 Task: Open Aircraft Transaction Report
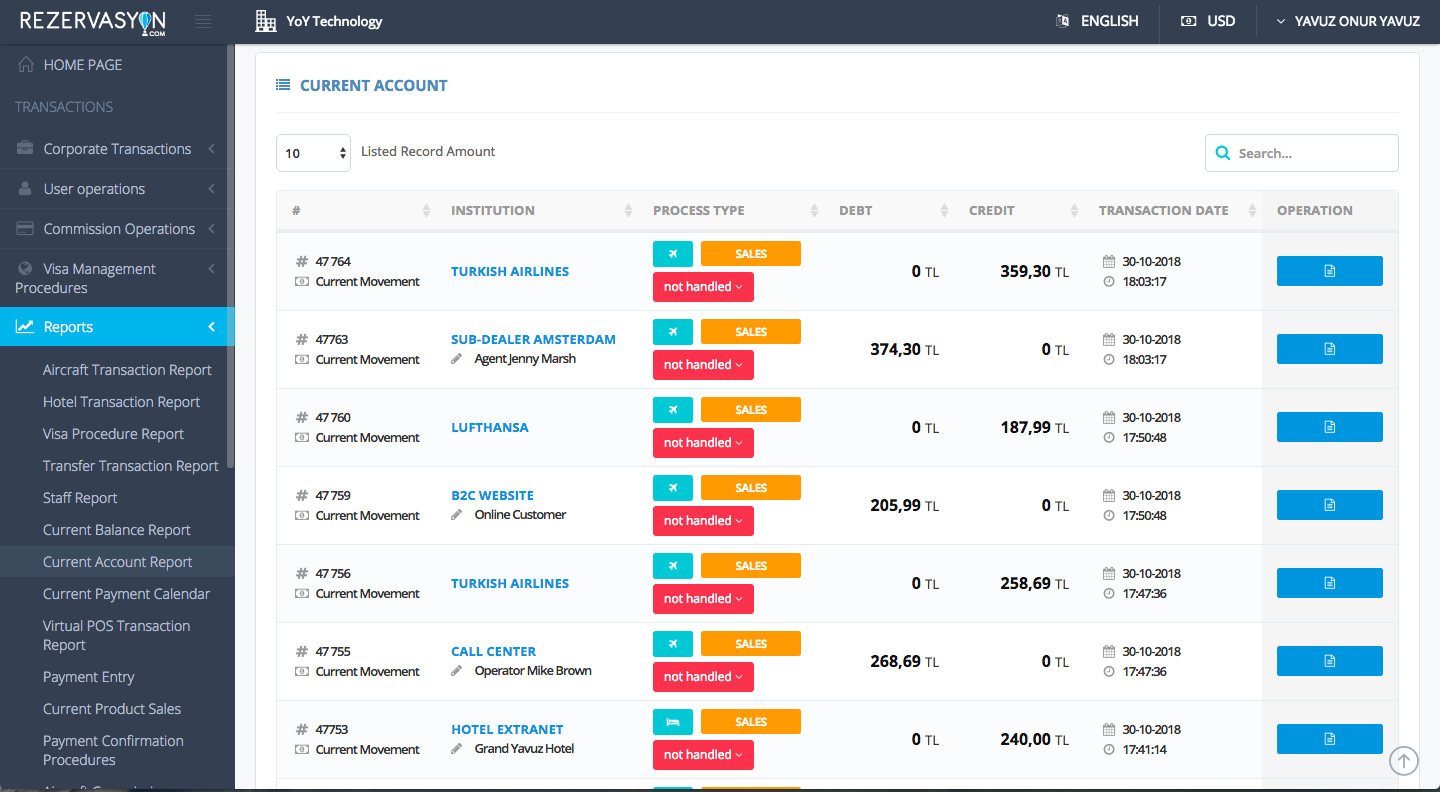(x=127, y=370)
